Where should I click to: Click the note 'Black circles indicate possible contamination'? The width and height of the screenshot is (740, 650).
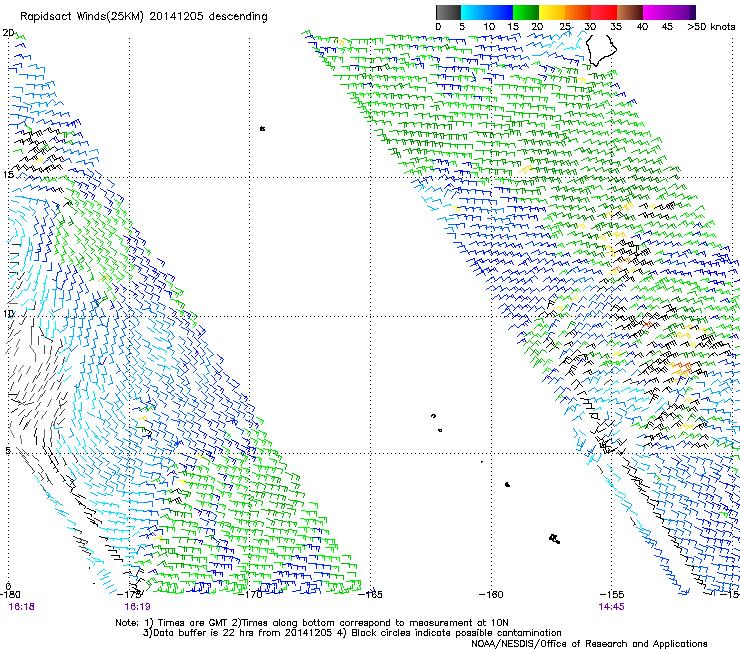[456, 633]
